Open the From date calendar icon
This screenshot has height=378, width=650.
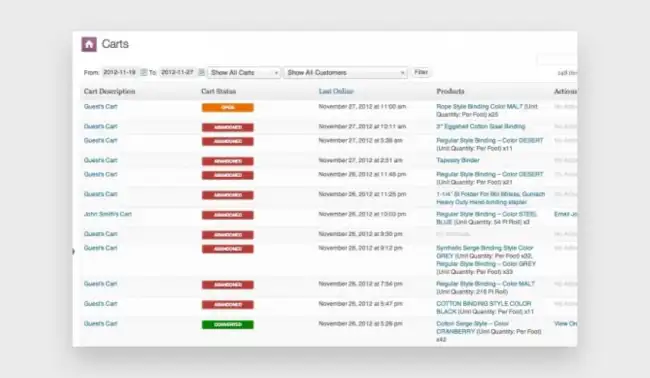143,73
